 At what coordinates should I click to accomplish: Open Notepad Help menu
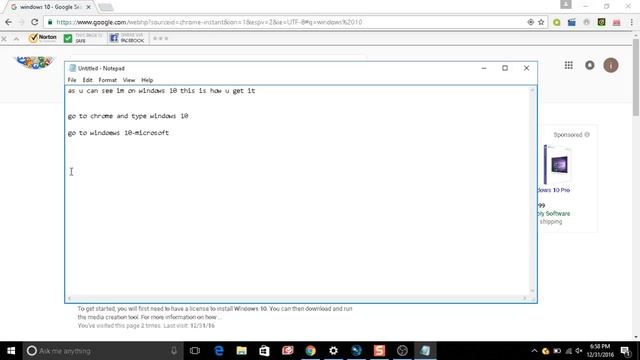coord(147,80)
